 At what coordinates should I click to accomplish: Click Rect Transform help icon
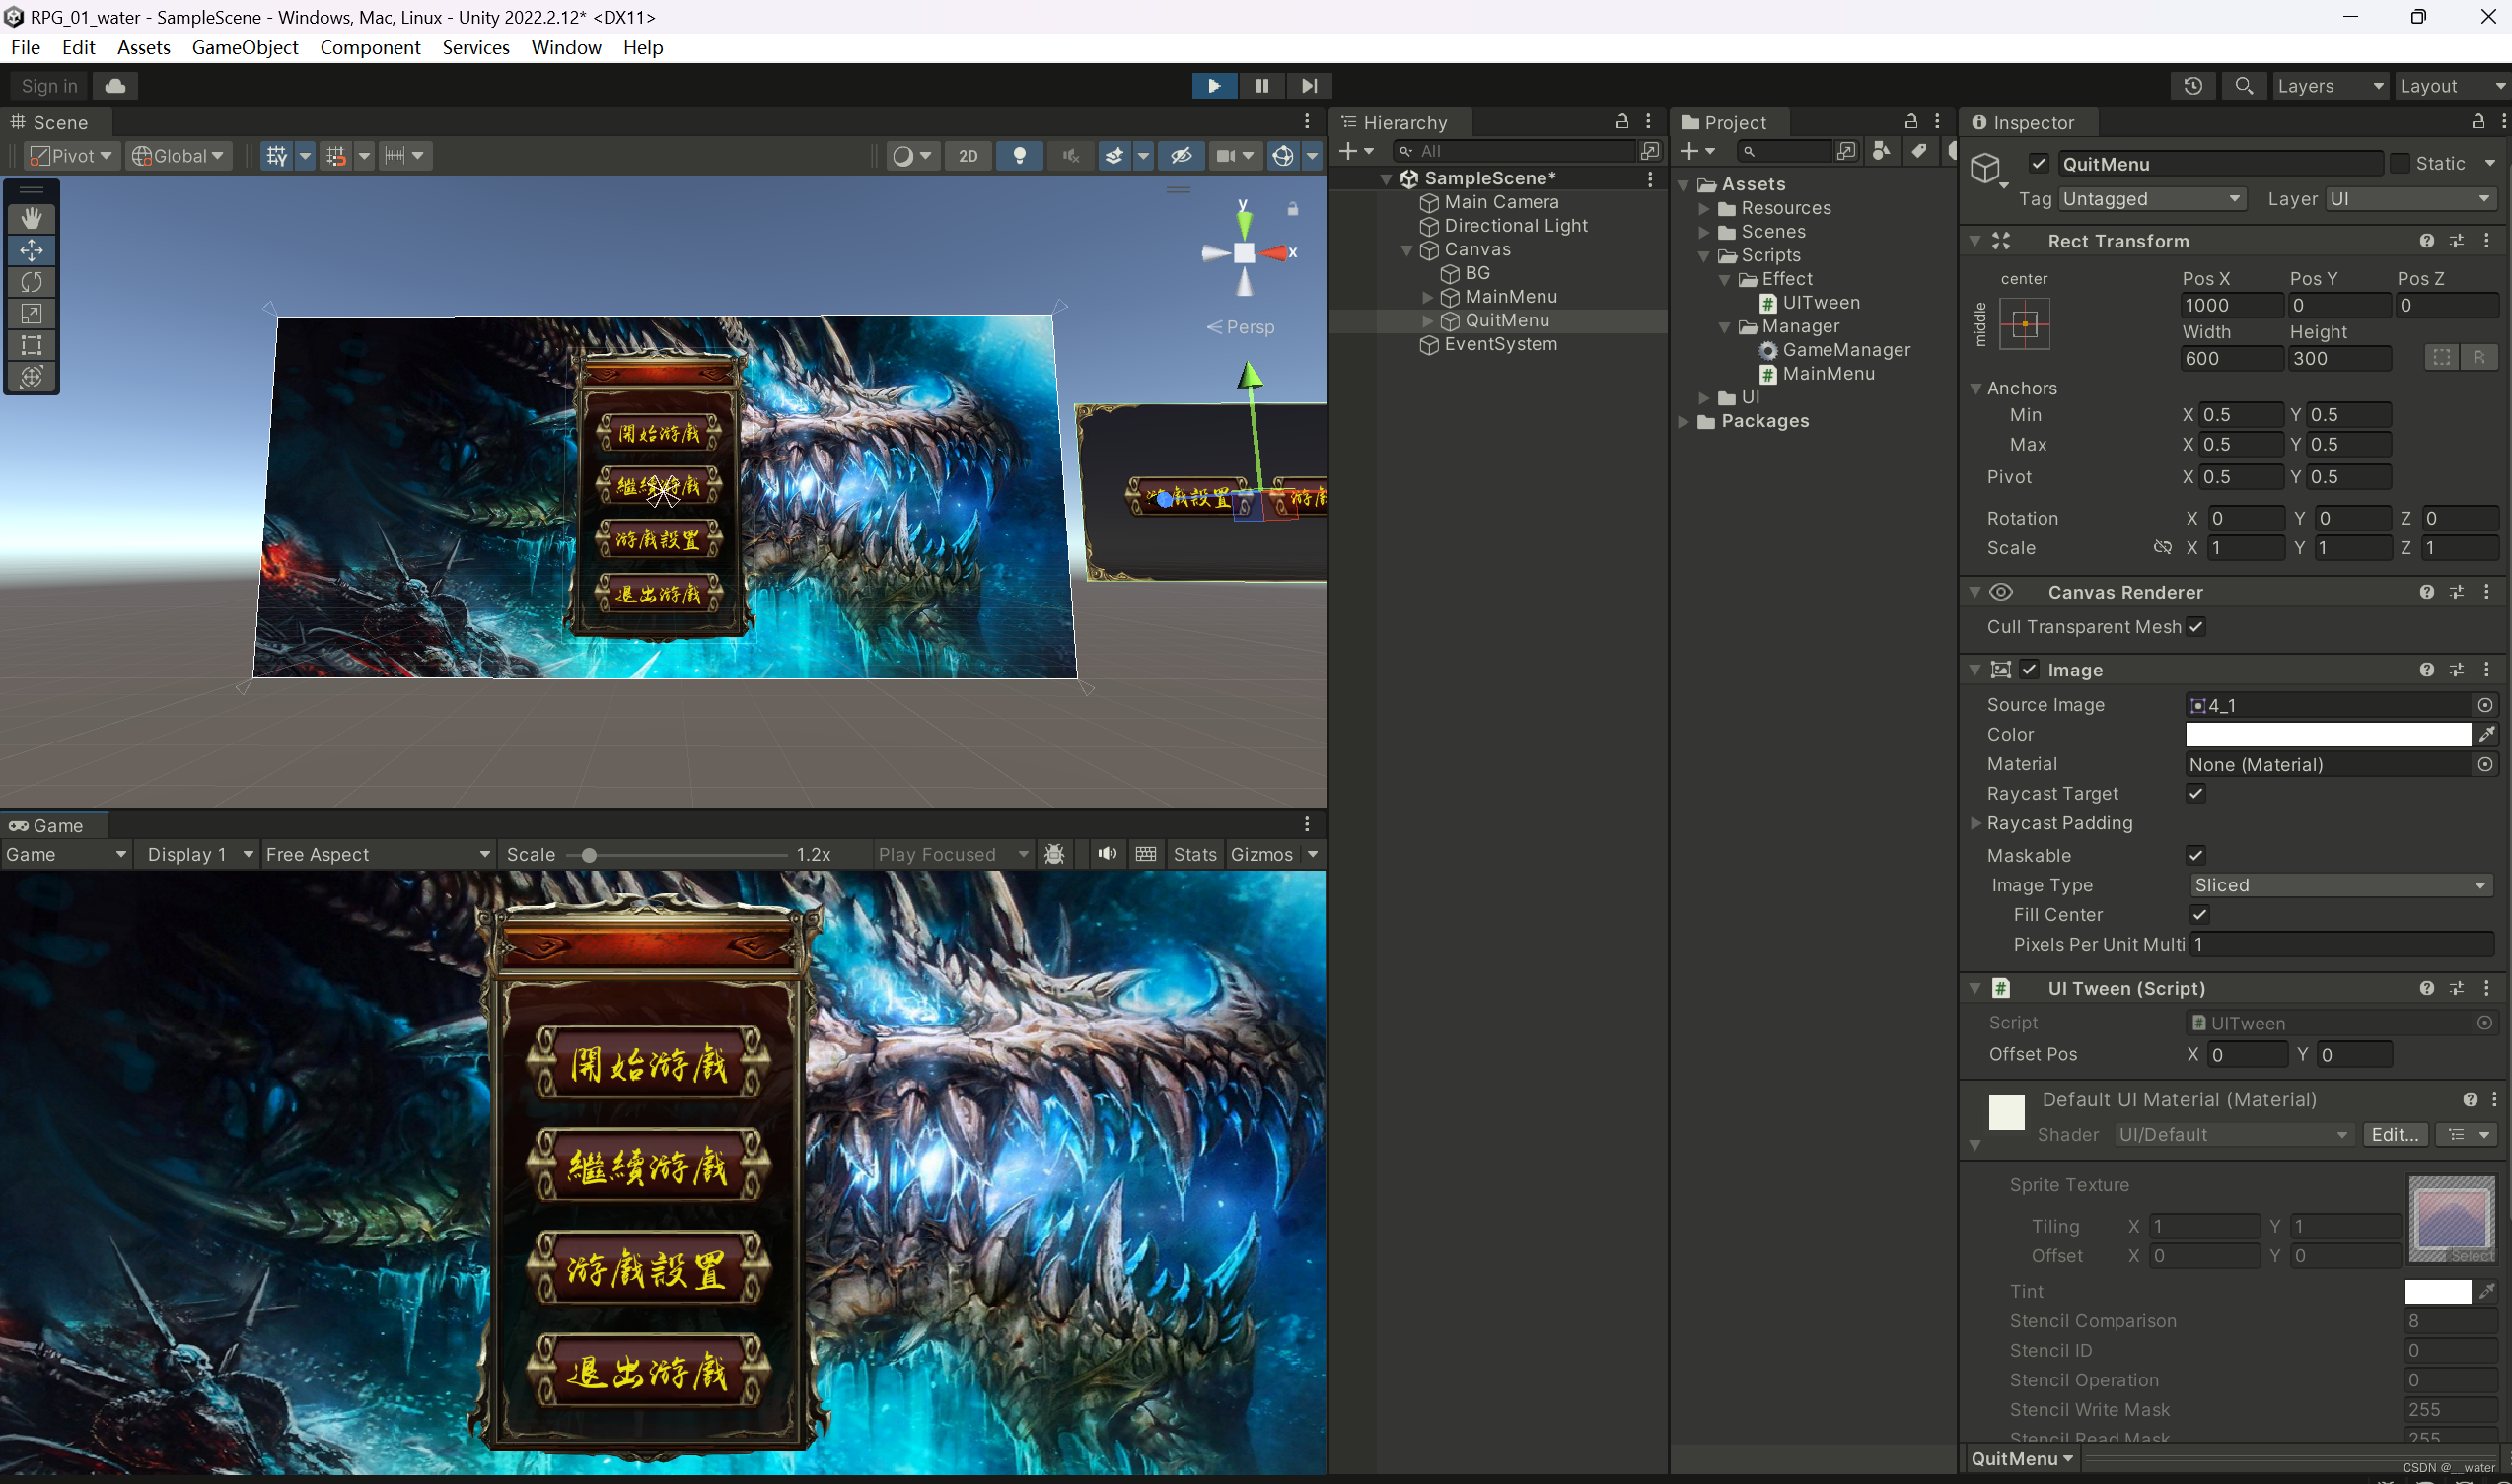2426,241
